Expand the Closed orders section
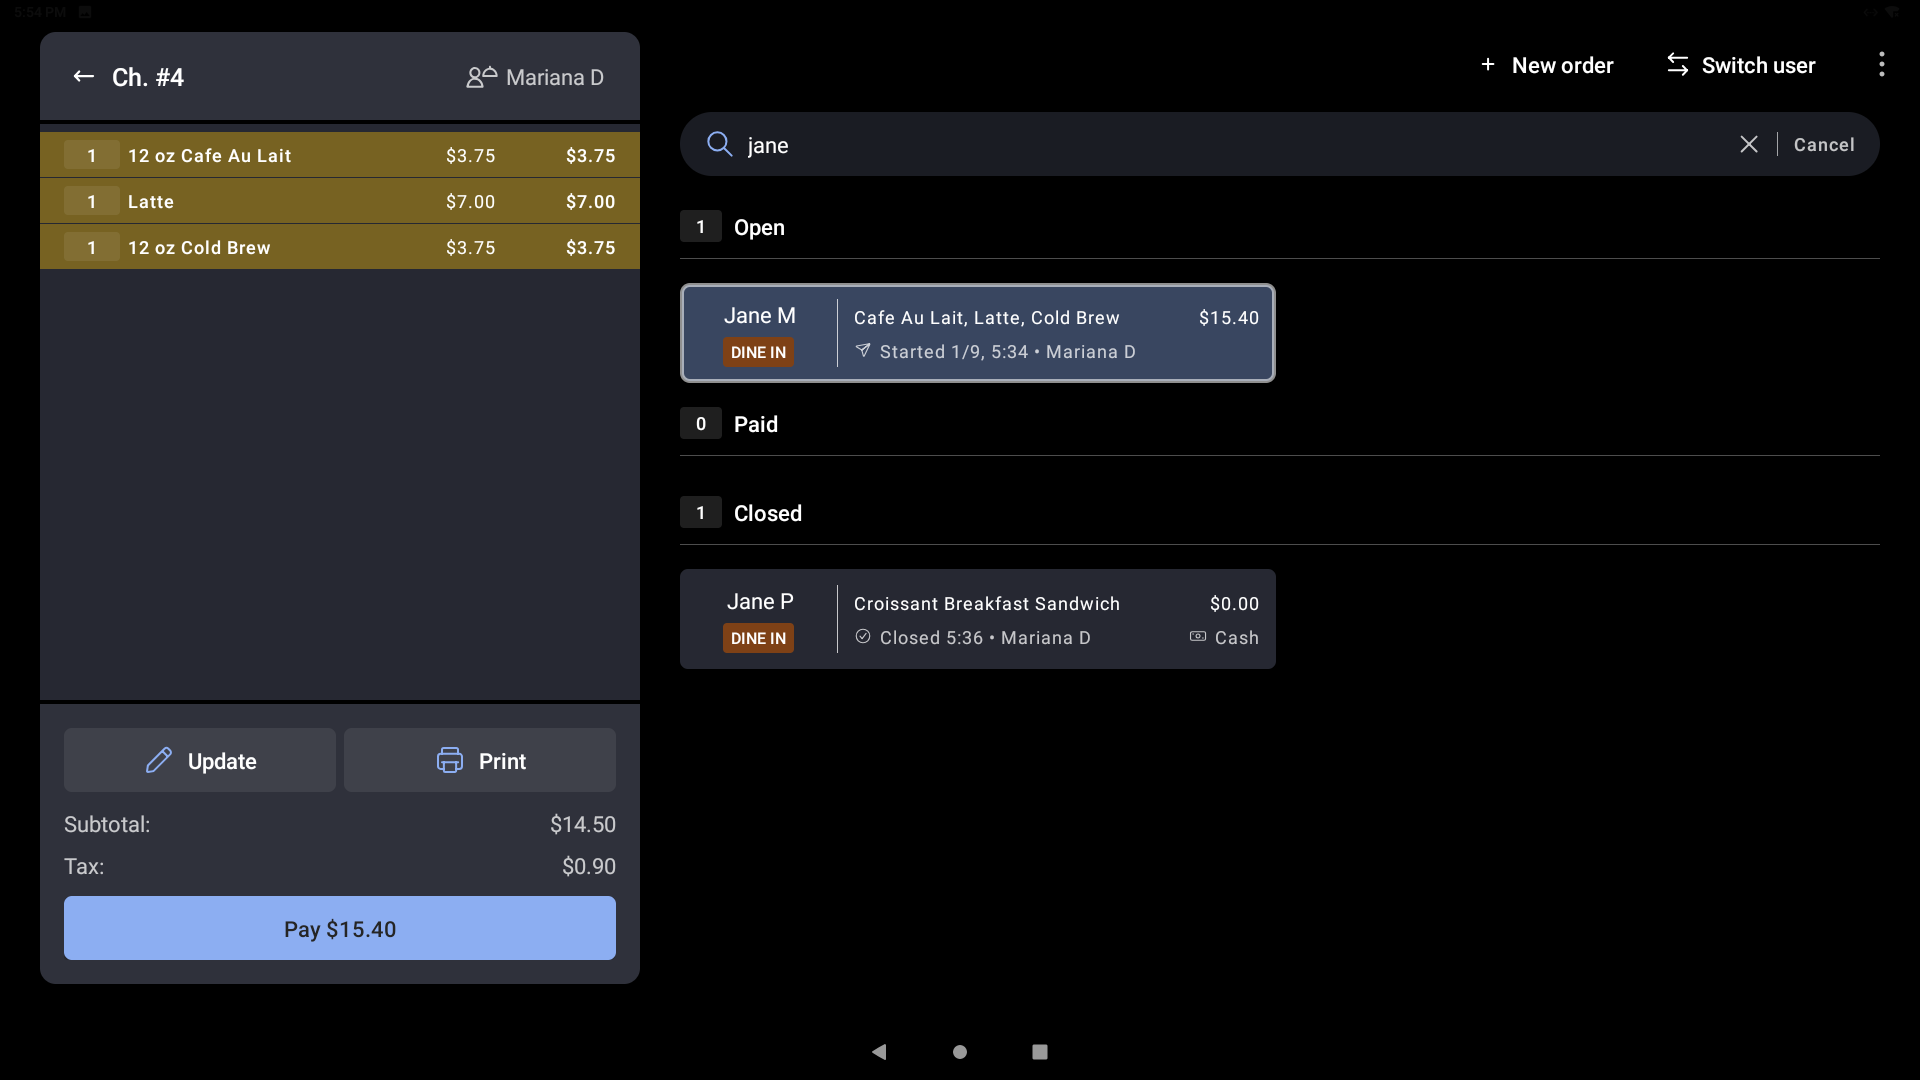The image size is (1920, 1080). [x=767, y=513]
